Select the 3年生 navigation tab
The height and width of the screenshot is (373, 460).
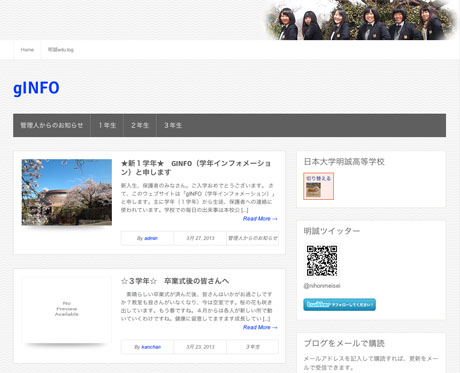[173, 125]
